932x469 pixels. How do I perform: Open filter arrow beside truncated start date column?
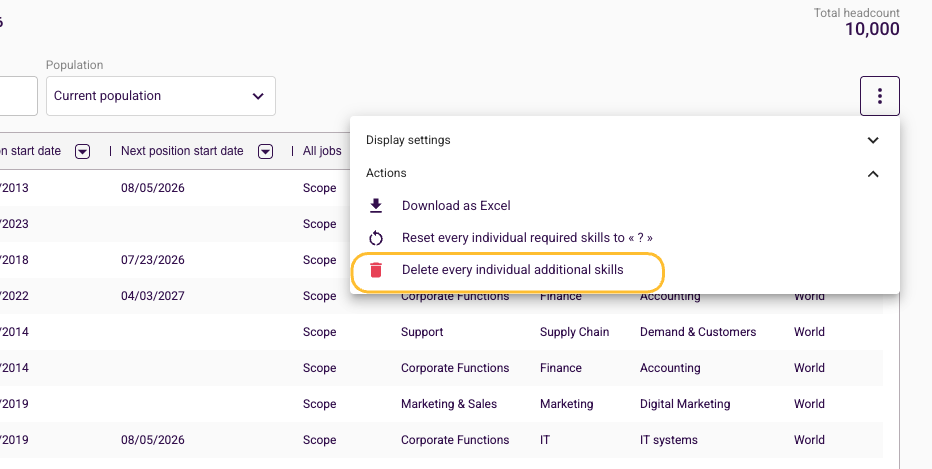tap(83, 152)
